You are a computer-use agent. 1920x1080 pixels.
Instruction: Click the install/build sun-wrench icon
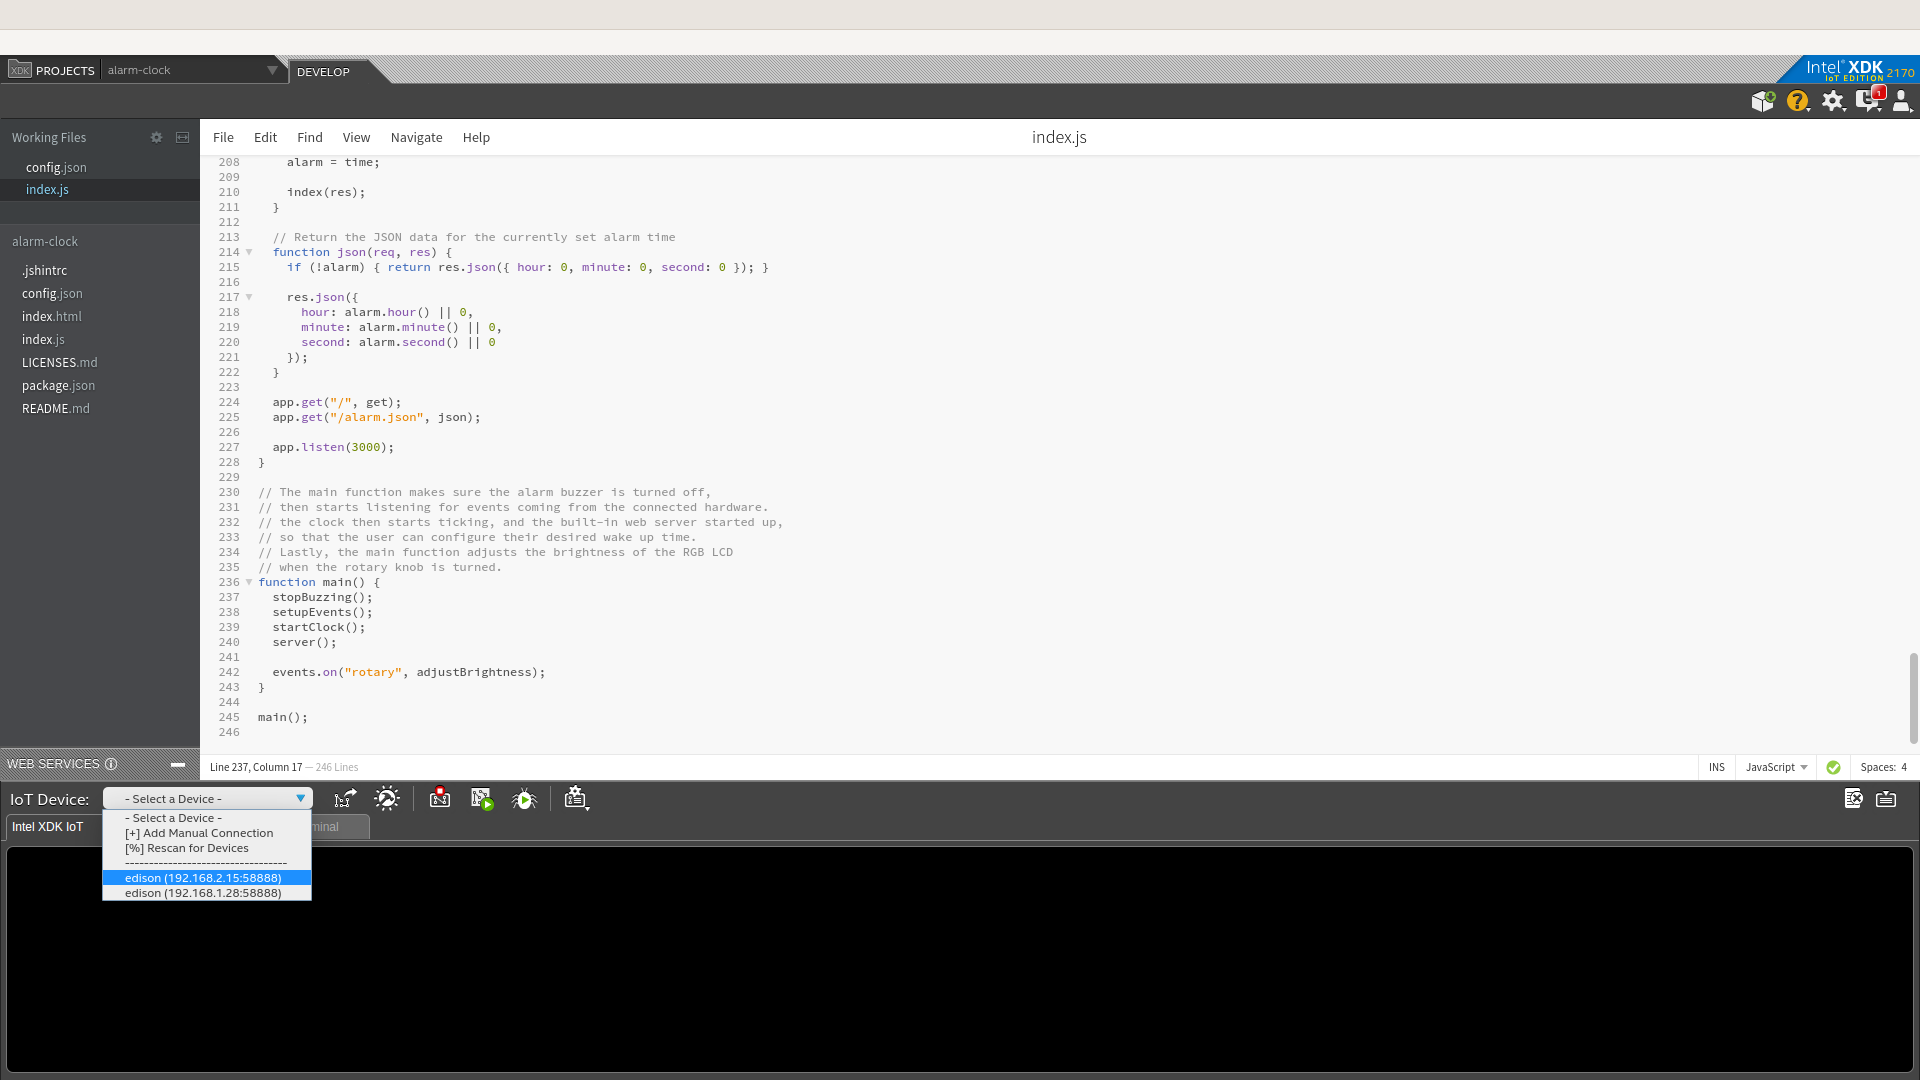click(x=387, y=798)
